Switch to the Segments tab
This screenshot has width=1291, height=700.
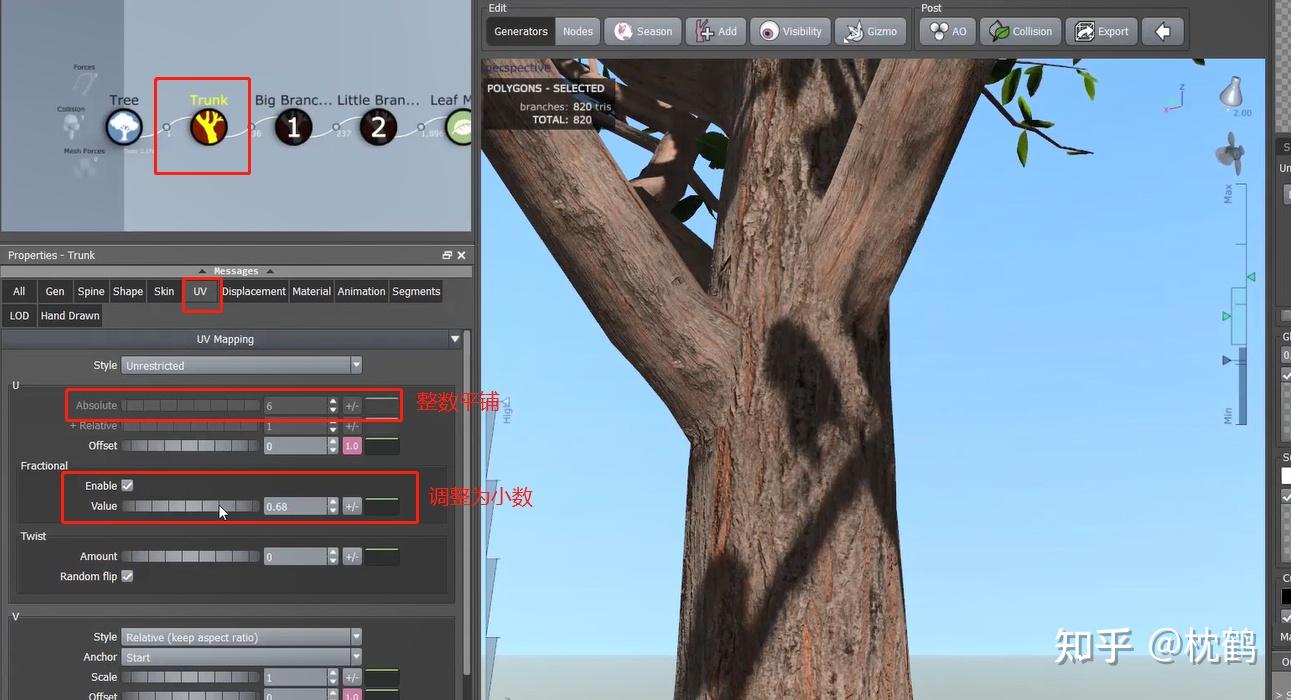click(x=416, y=291)
